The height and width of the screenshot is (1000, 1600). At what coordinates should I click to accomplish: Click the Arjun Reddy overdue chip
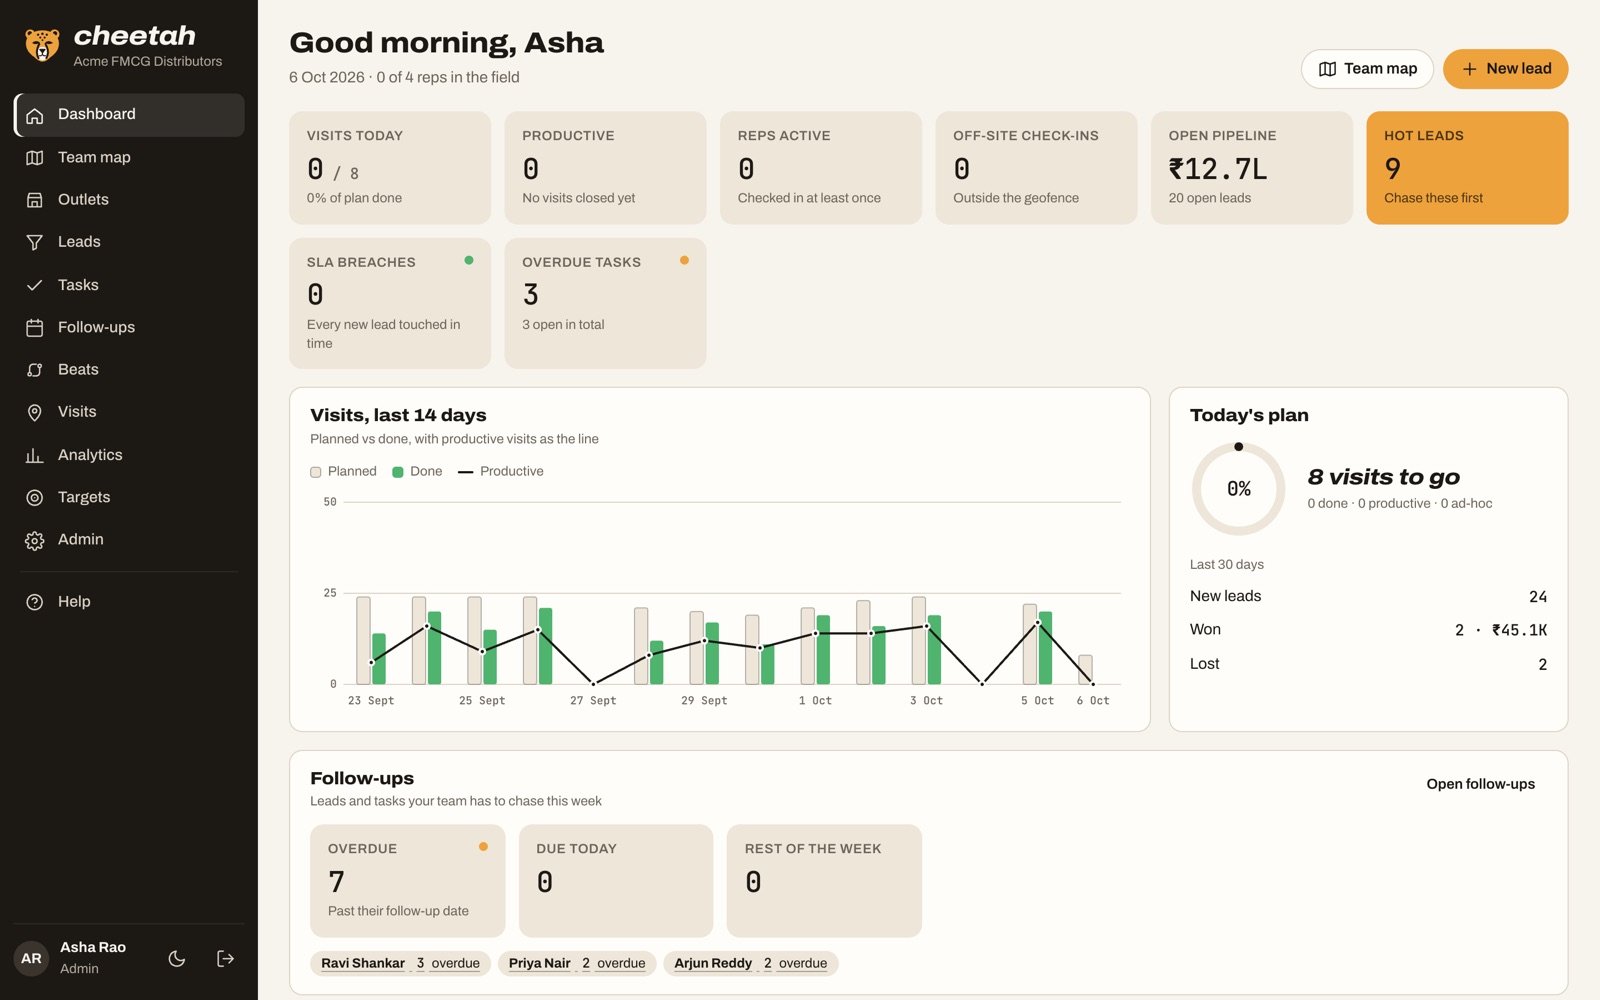pos(751,963)
